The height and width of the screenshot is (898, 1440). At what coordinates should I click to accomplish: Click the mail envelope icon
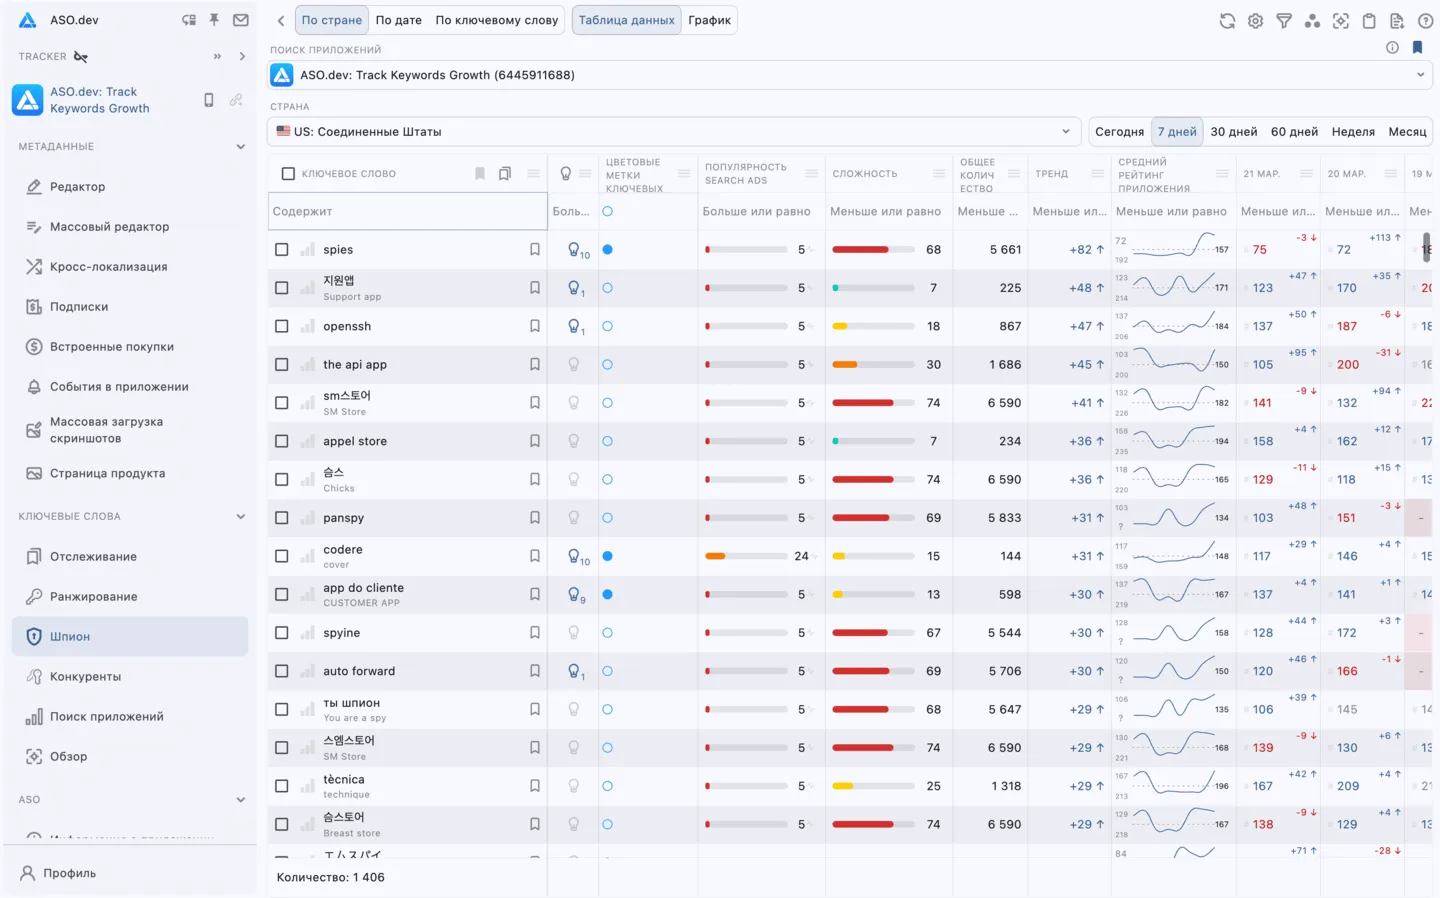coord(241,20)
